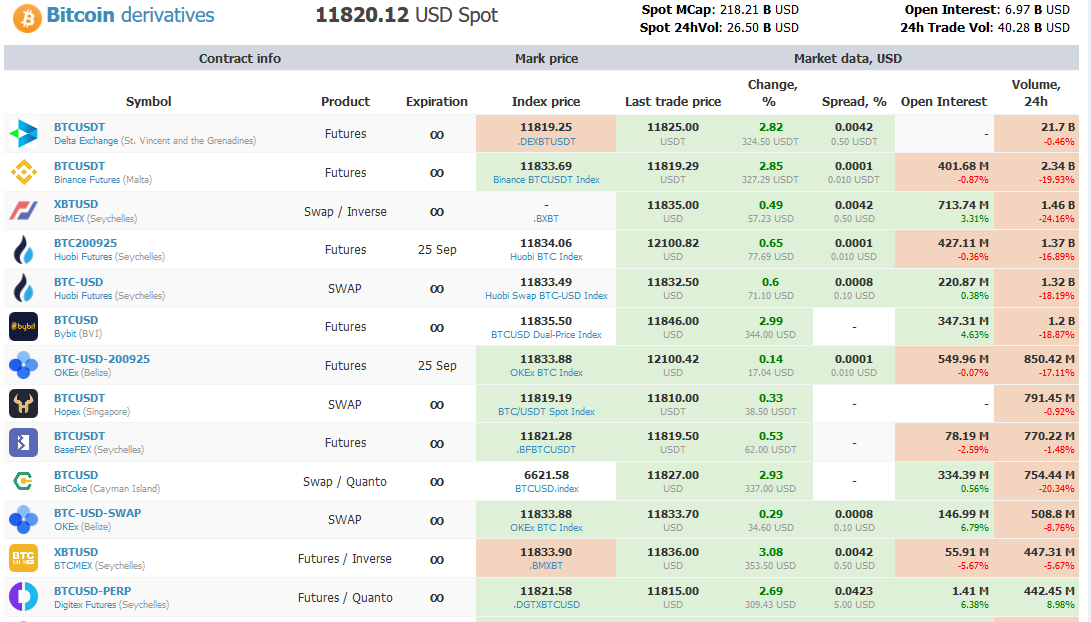Open the BTC-USD-SWAP symbol link
The width and height of the screenshot is (1091, 622).
(x=97, y=513)
